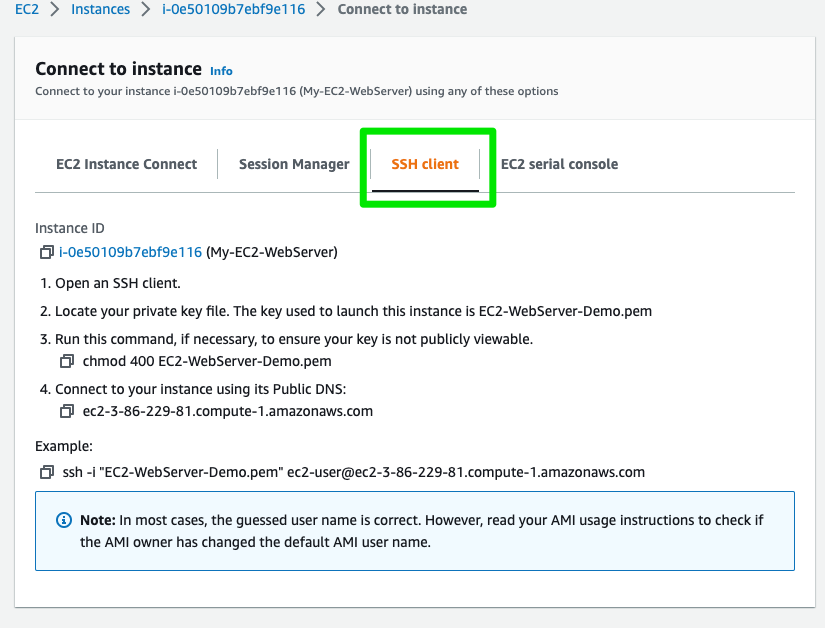This screenshot has height=628, width=825.
Task: Open Instances breadcrumb link
Action: [100, 9]
